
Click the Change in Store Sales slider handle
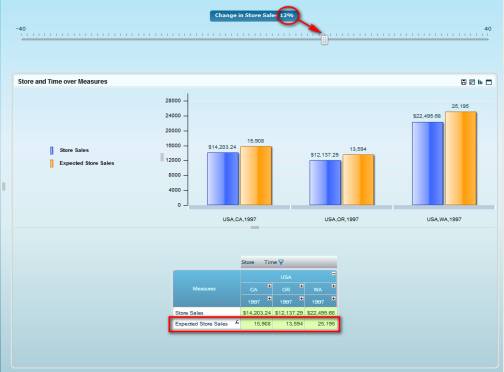(324, 40)
